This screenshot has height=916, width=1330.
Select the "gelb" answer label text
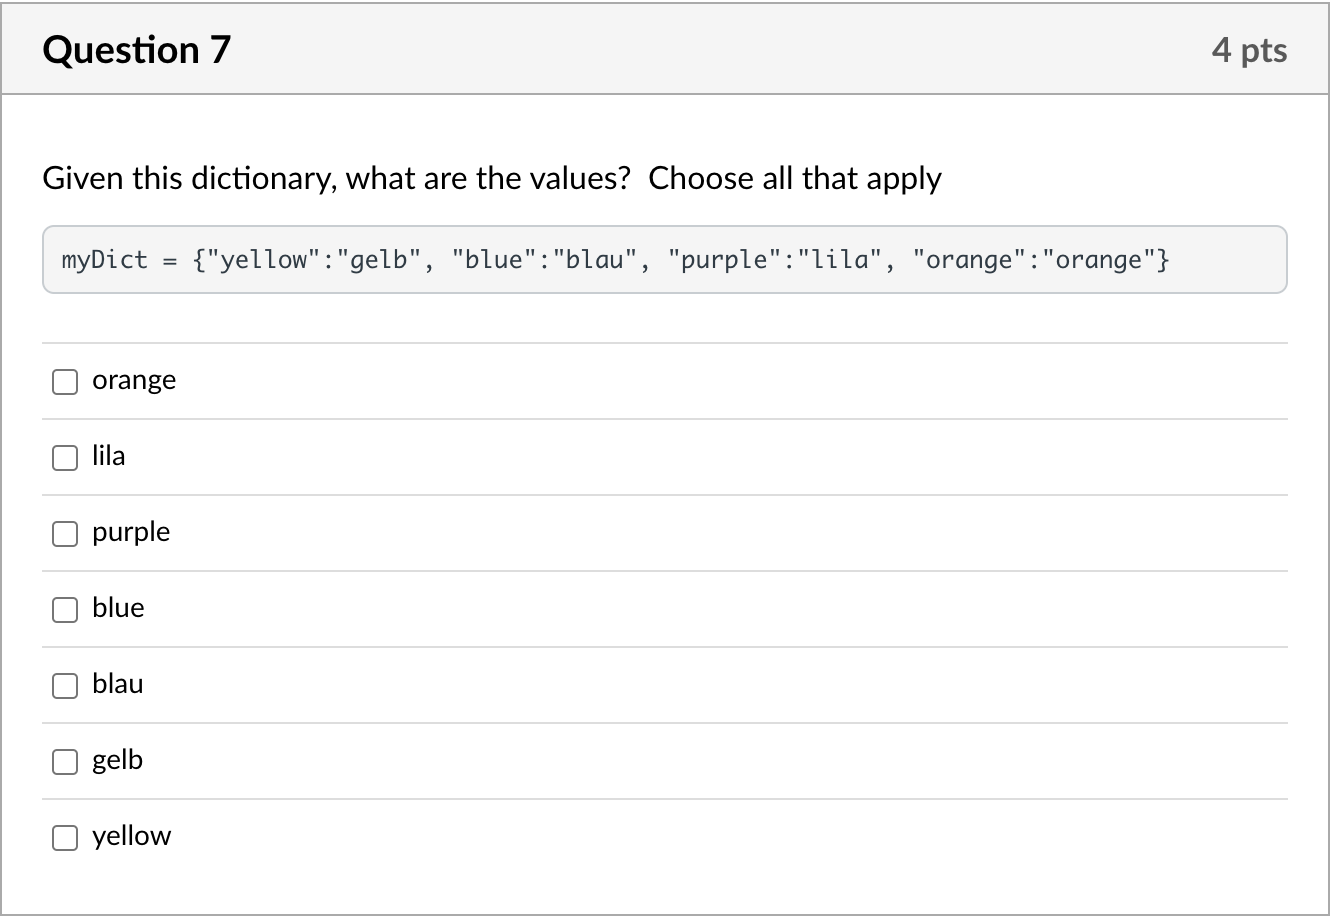tap(117, 760)
